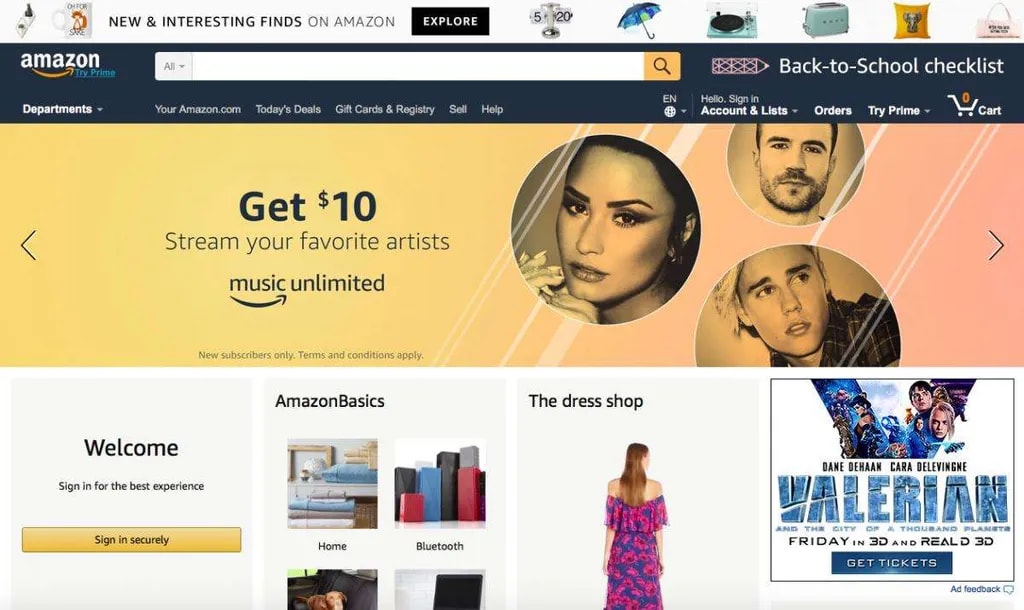Image resolution: width=1024 pixels, height=610 pixels.
Task: Open Today's Deals in navigation
Action: 288,109
